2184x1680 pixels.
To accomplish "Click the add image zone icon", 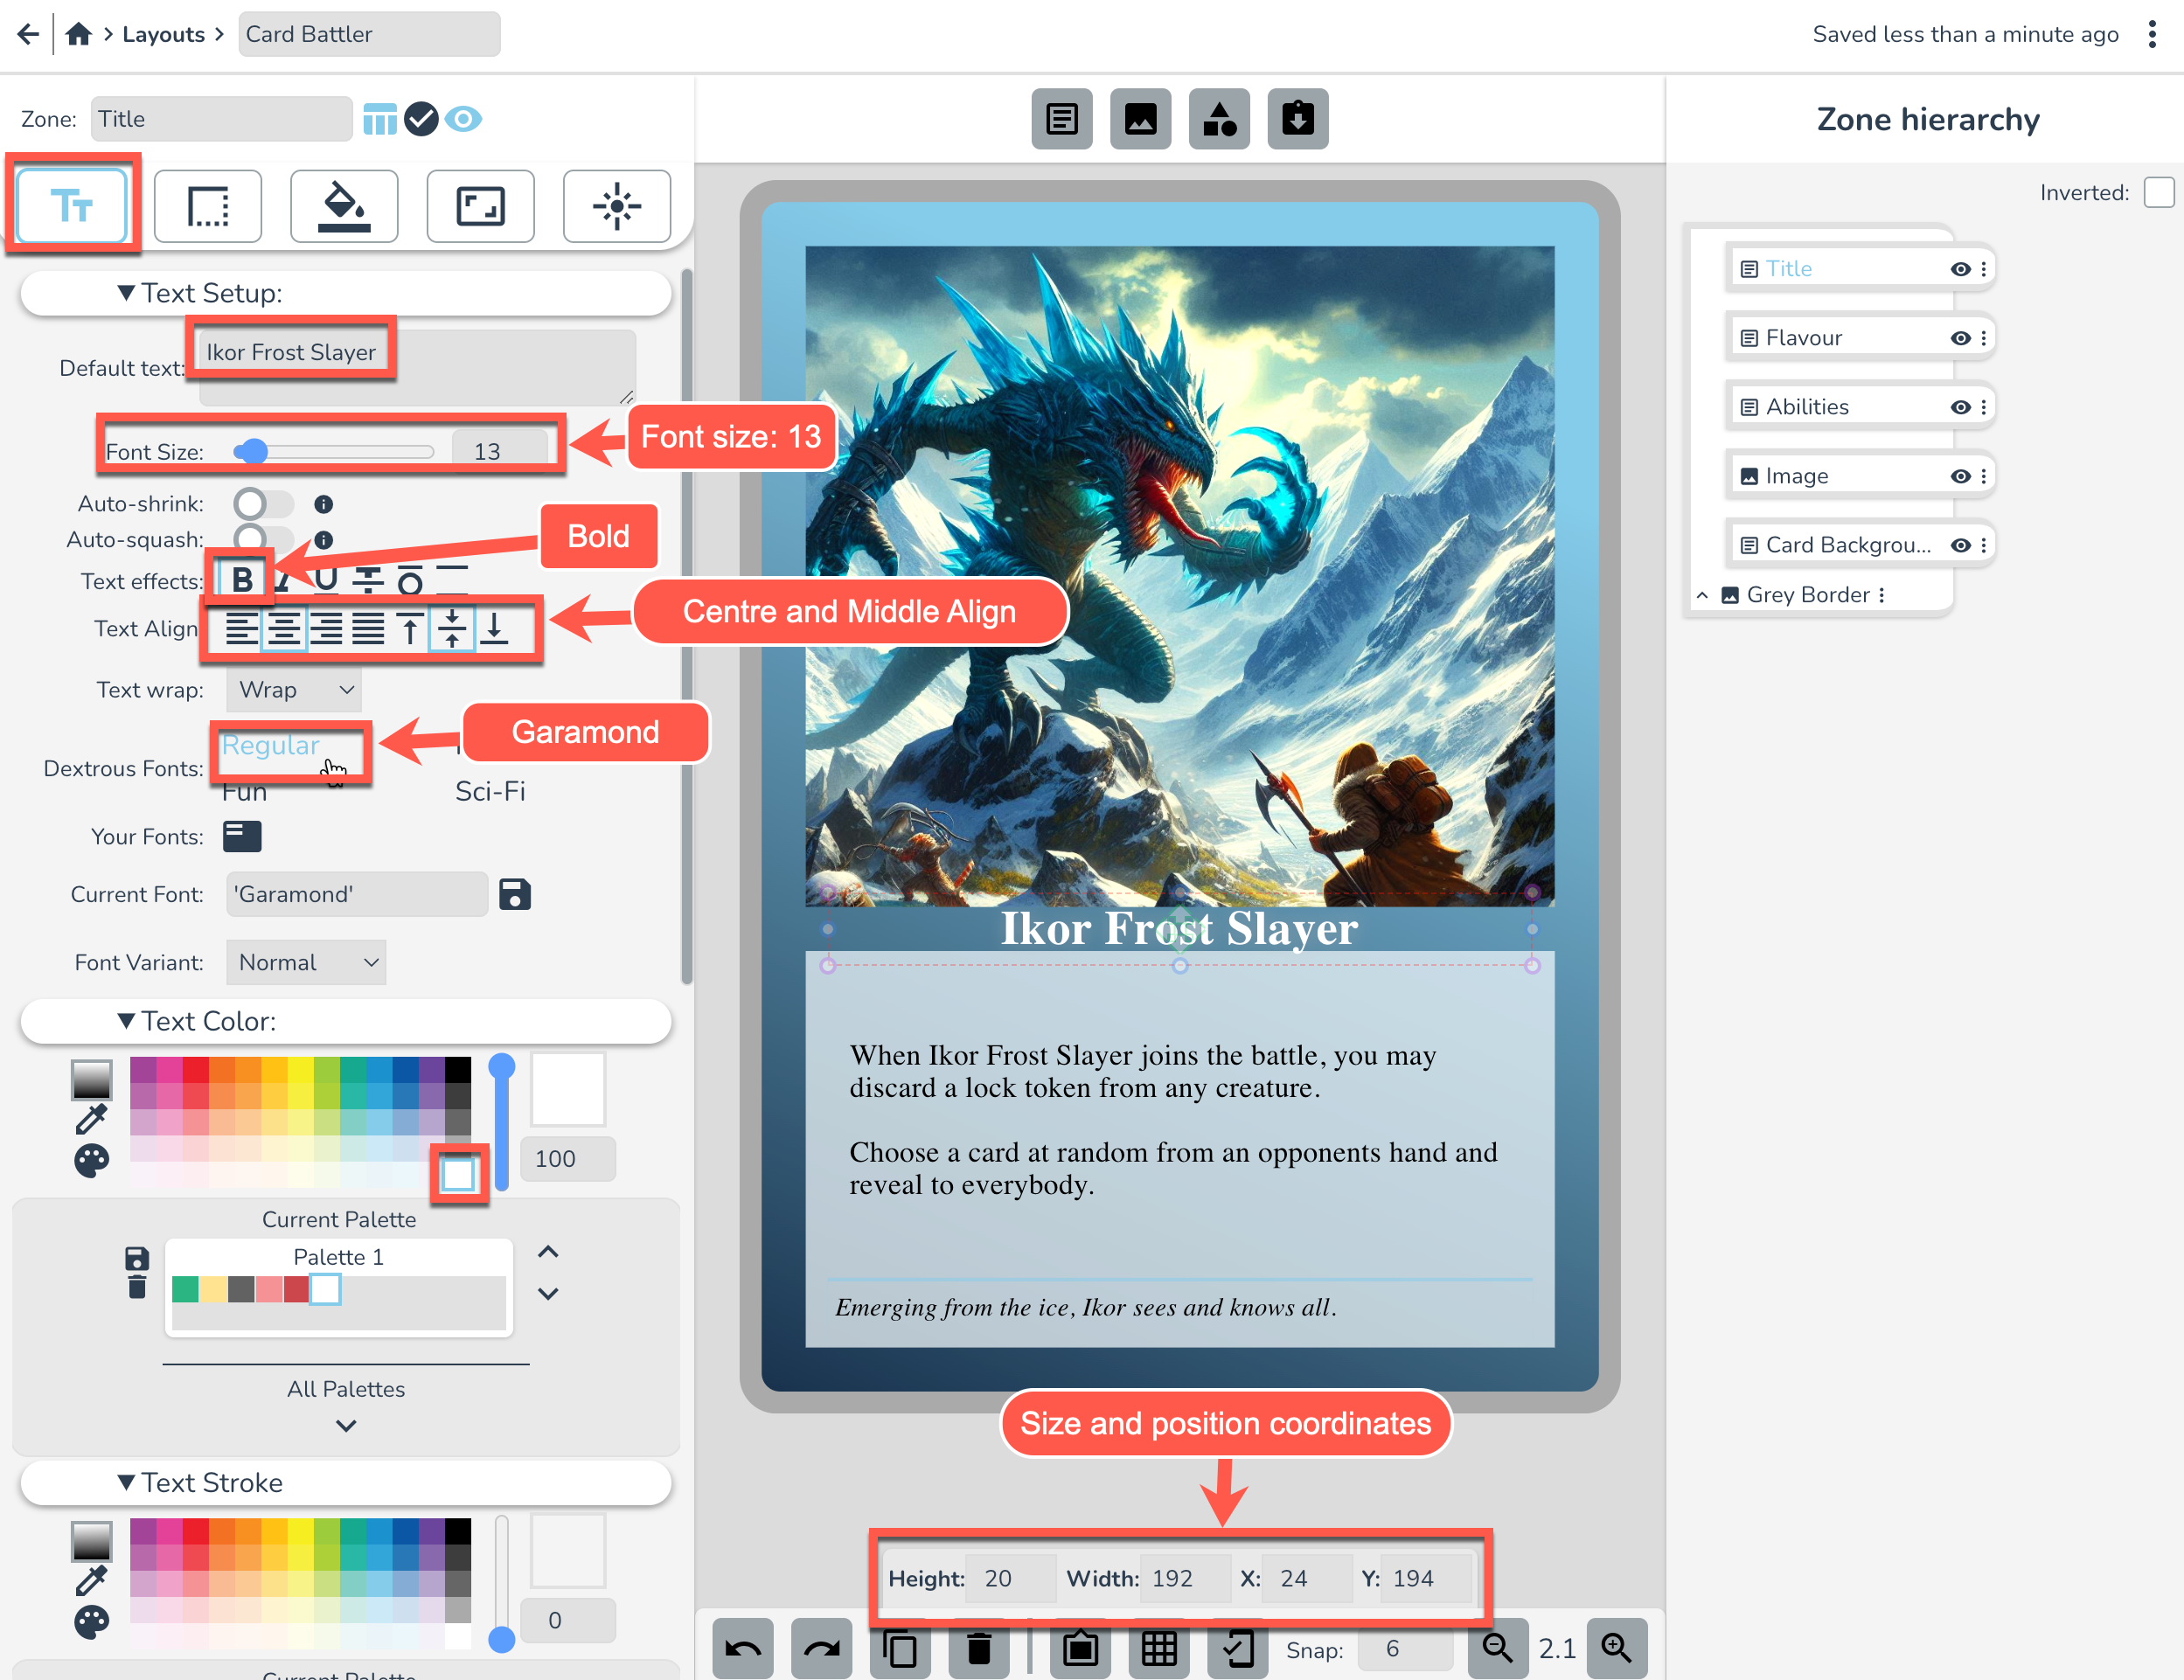I will tap(1140, 119).
